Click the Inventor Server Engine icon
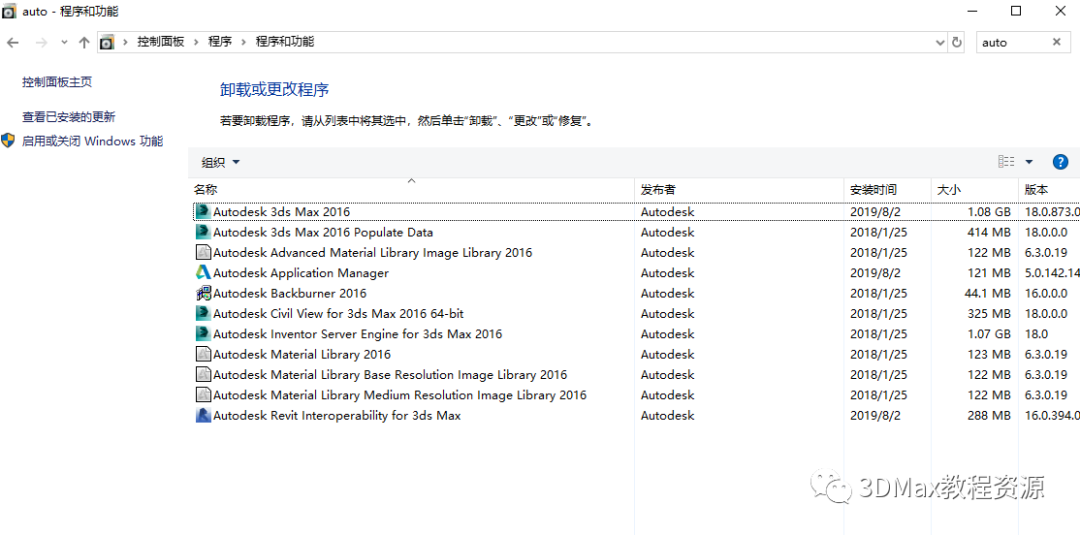The image size is (1080, 535). tap(203, 334)
